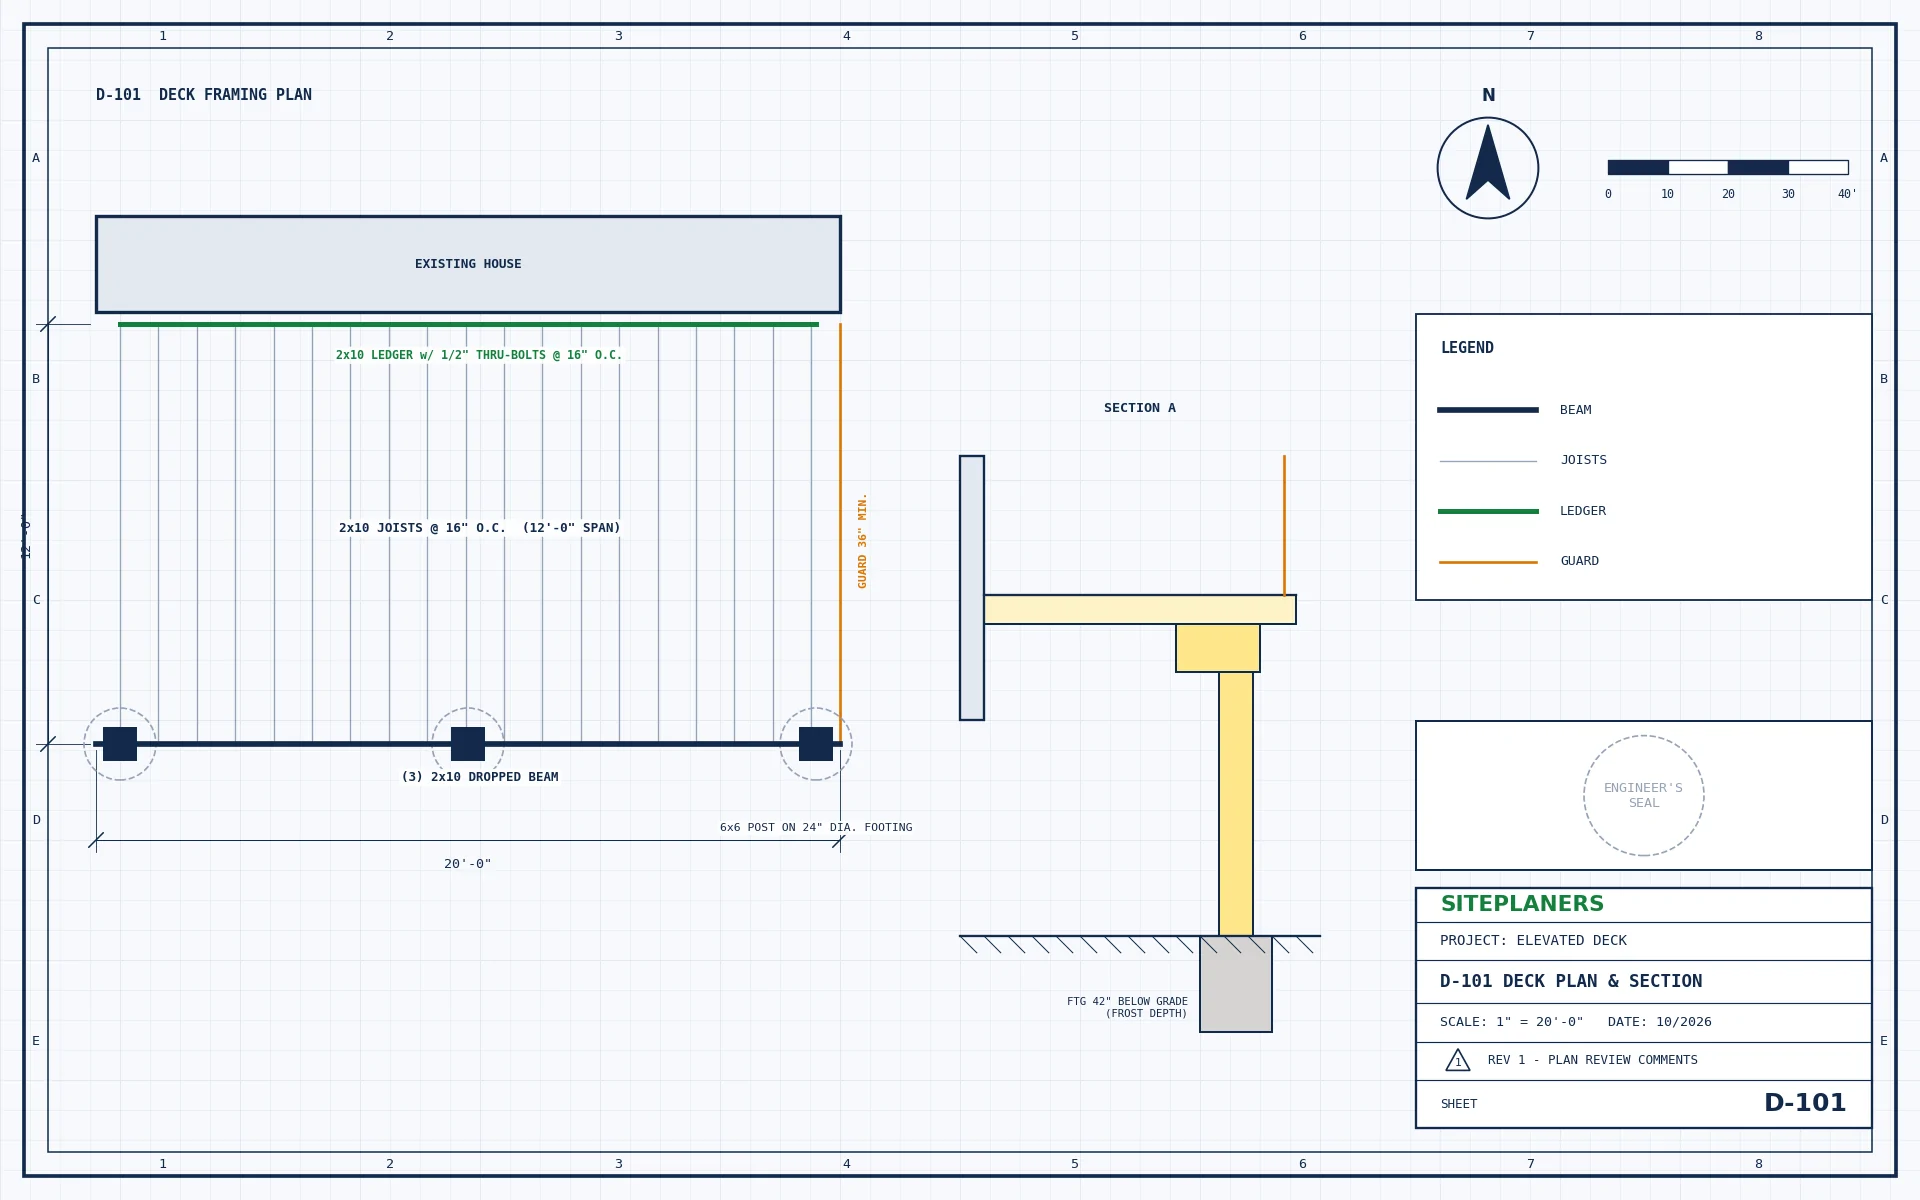Click the green ledger line on the plan
The image size is (1920, 1200).
468,324
